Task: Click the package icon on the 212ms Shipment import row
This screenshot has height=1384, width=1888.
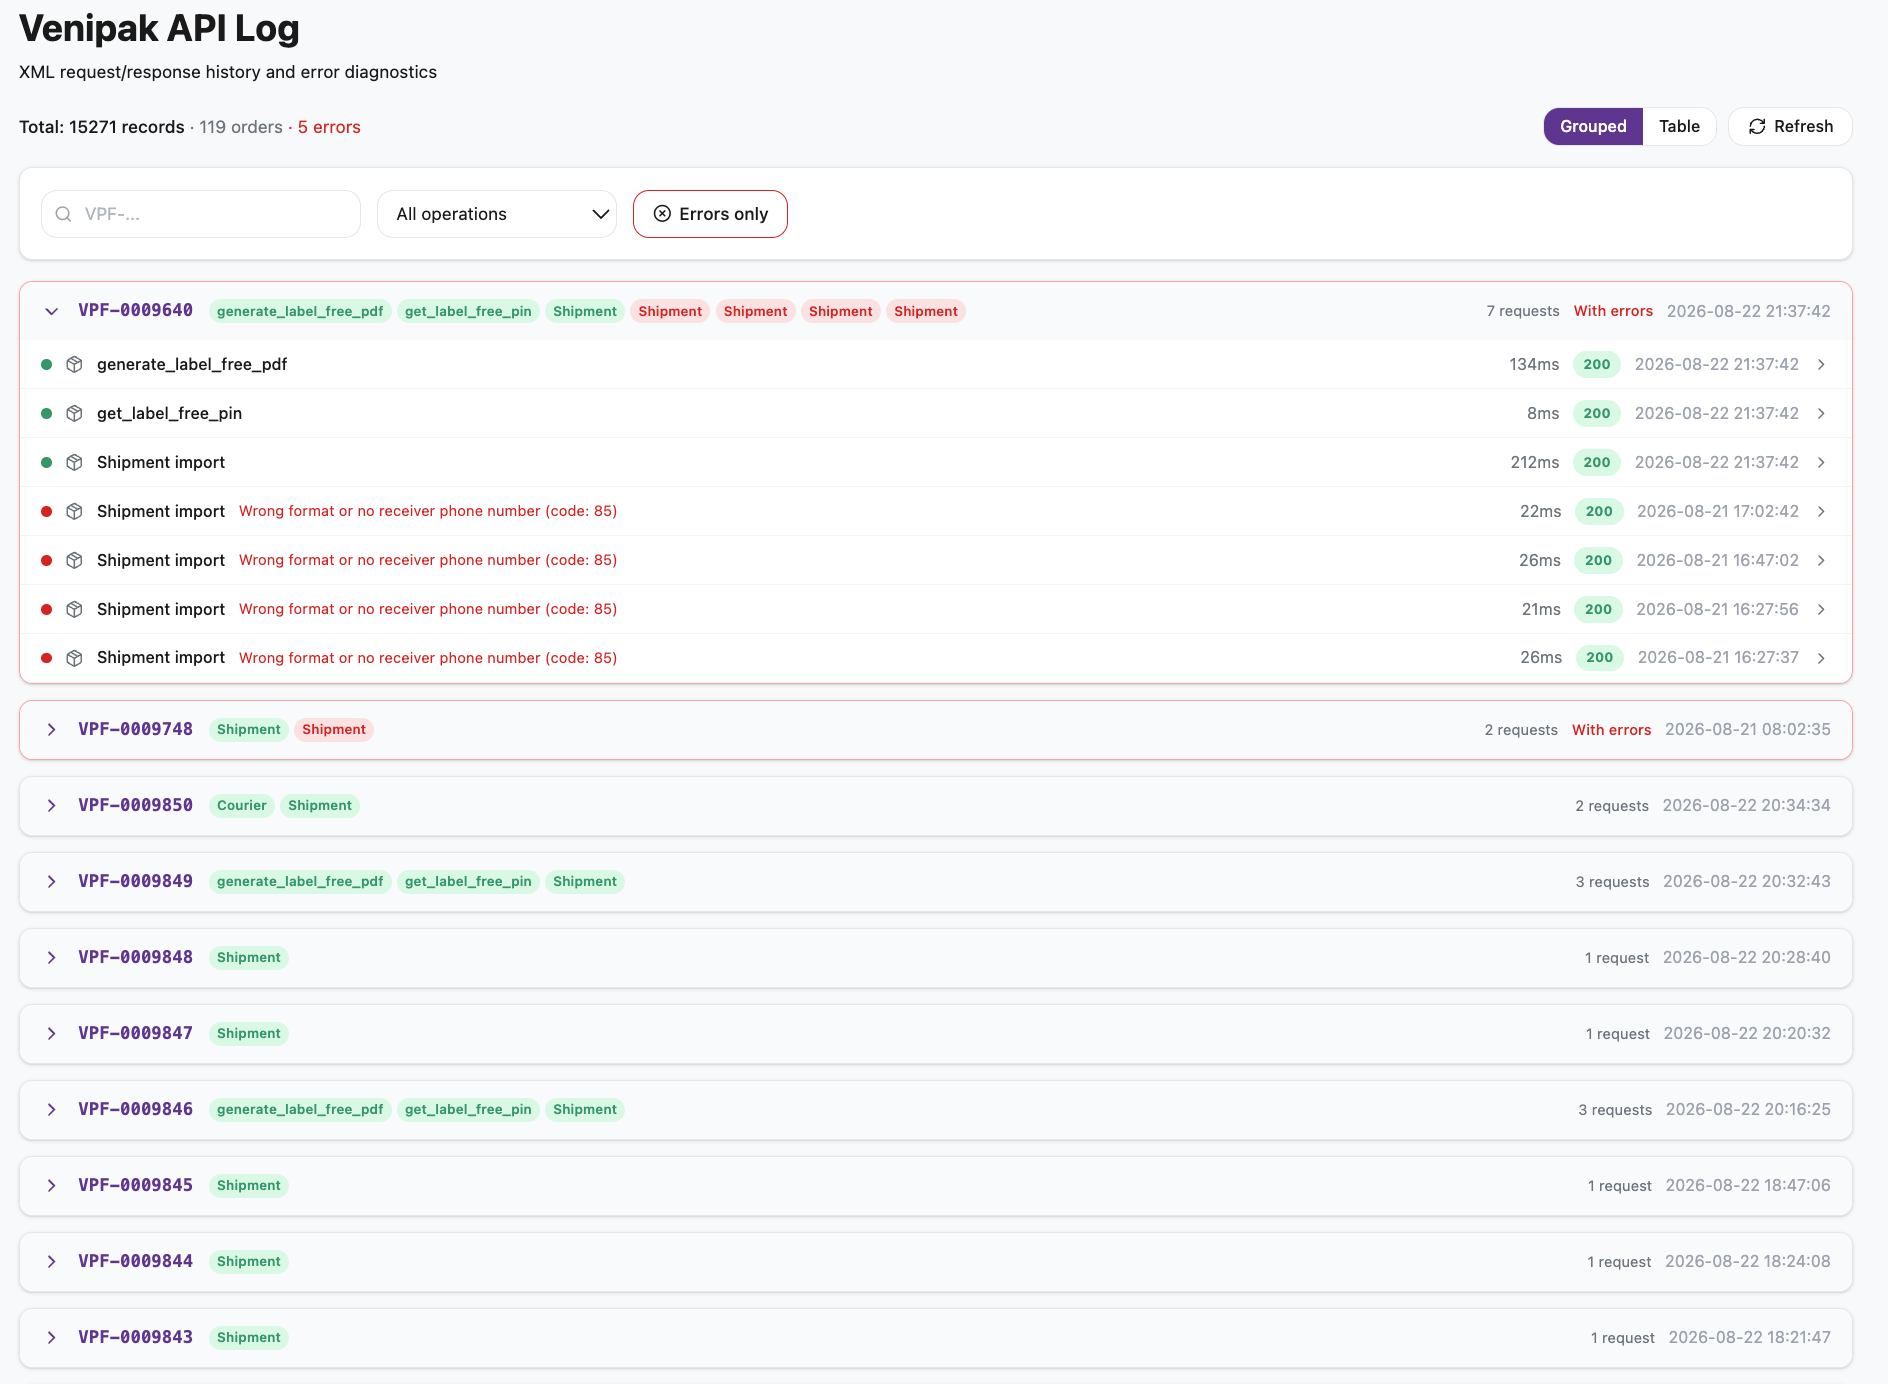Action: click(x=74, y=462)
